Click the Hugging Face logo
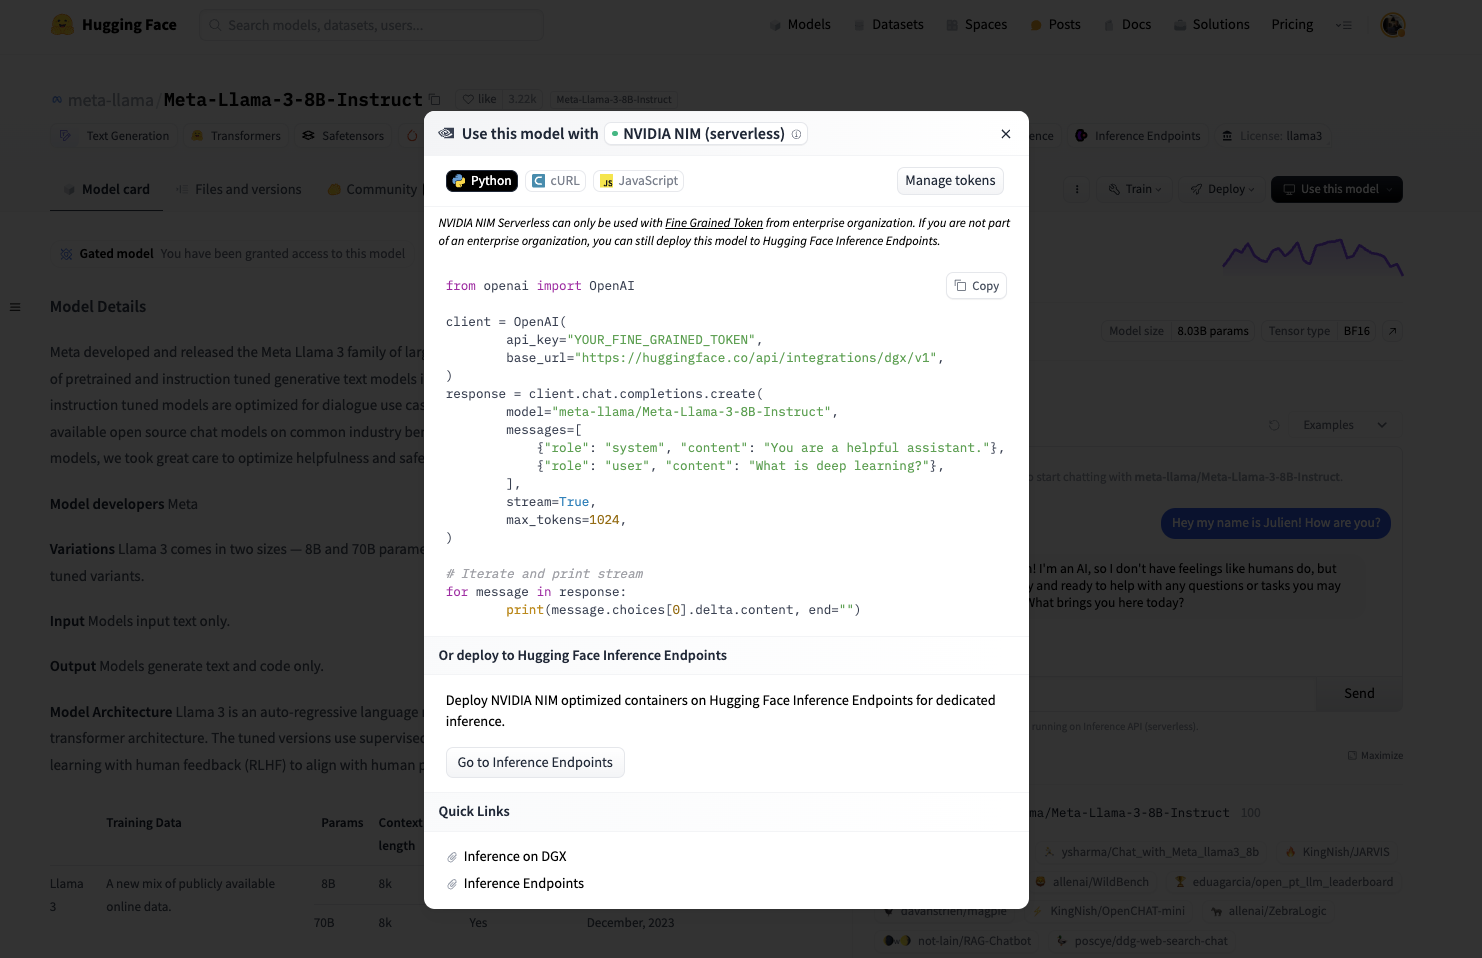 [x=114, y=25]
